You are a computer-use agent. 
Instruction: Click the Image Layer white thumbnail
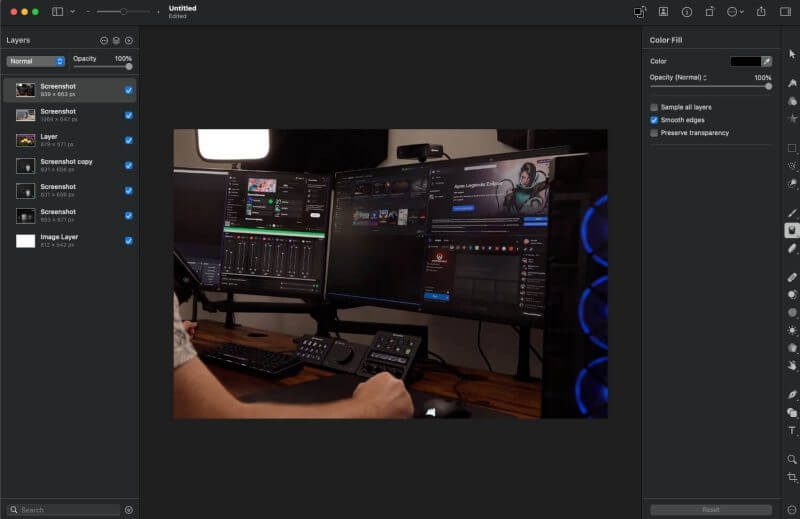26,241
